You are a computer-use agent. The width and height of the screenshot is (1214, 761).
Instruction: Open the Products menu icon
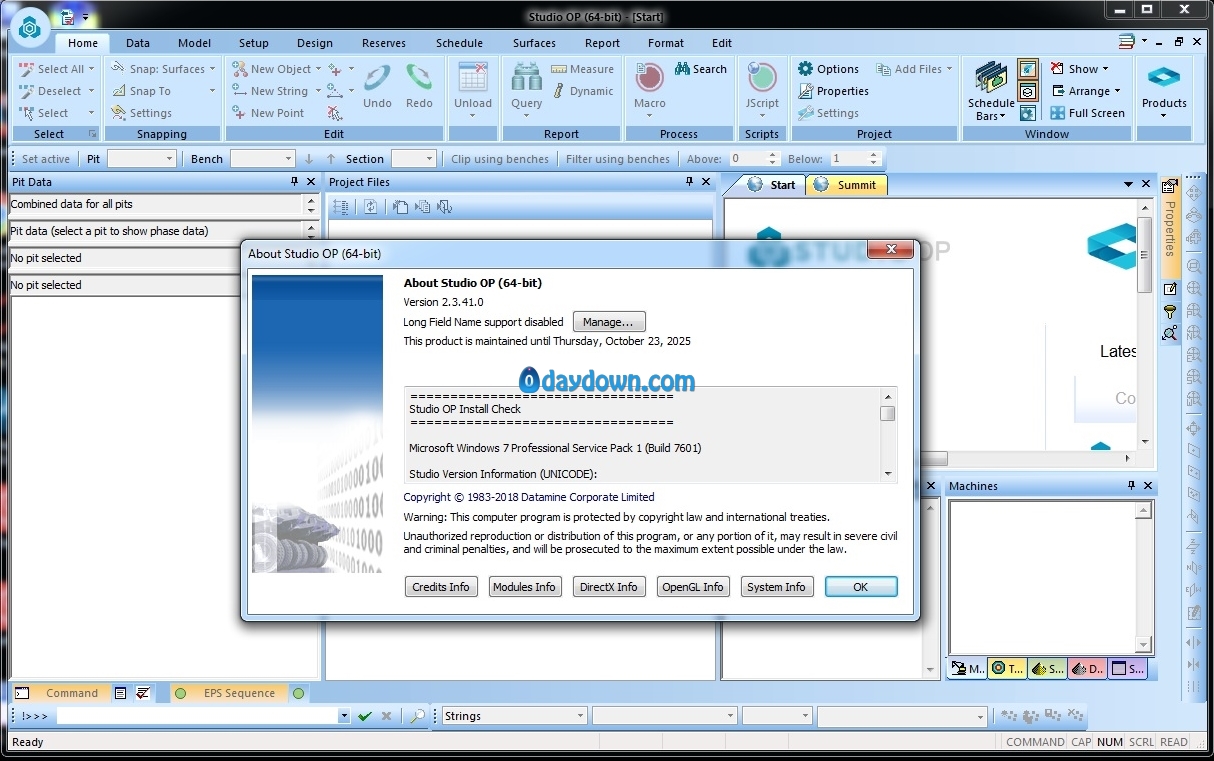[x=1164, y=78]
